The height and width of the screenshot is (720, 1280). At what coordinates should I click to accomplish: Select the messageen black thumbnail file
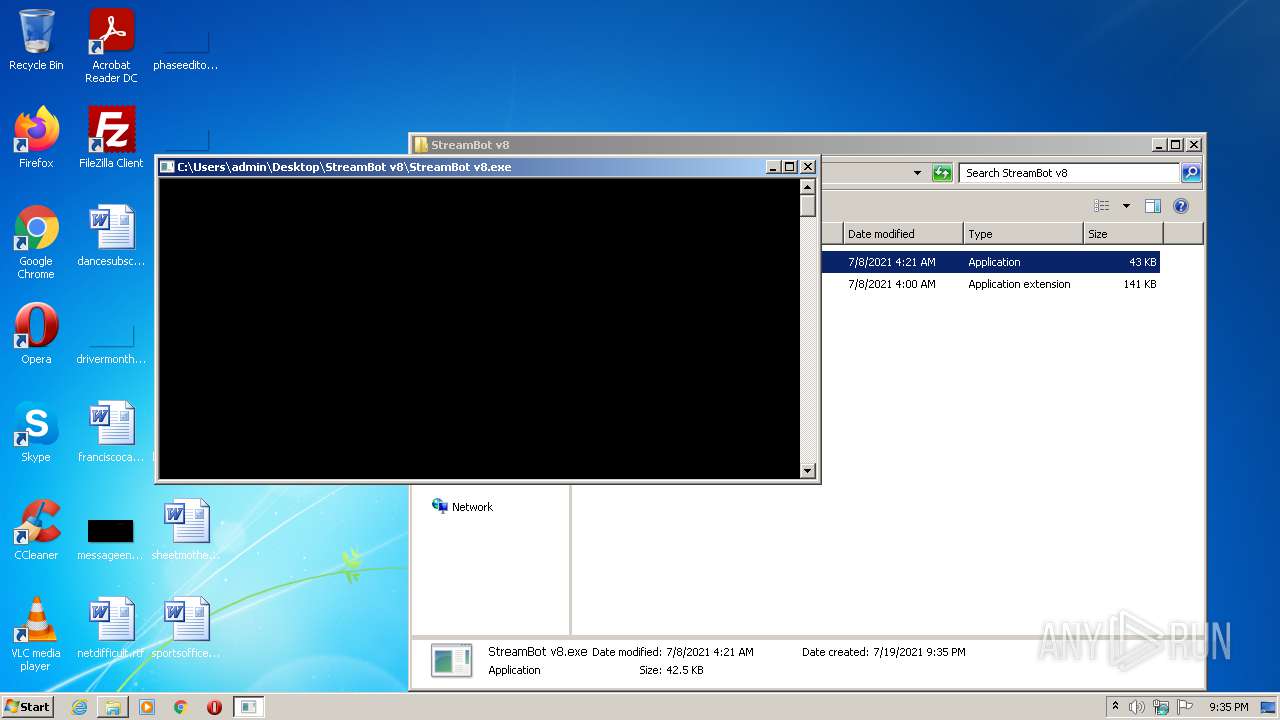[111, 538]
